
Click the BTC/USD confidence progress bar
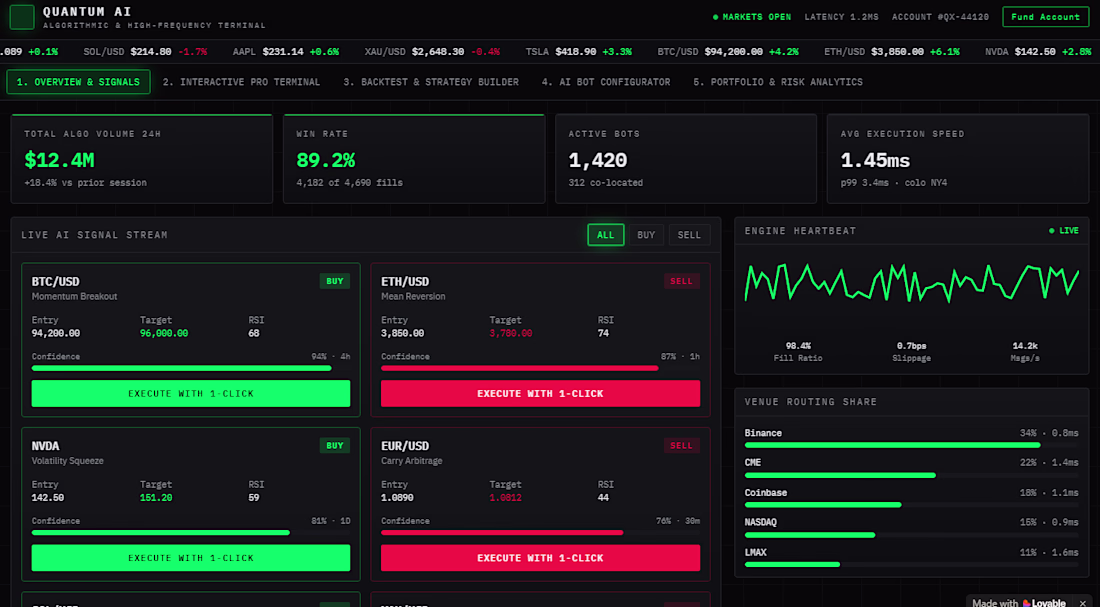(x=191, y=368)
